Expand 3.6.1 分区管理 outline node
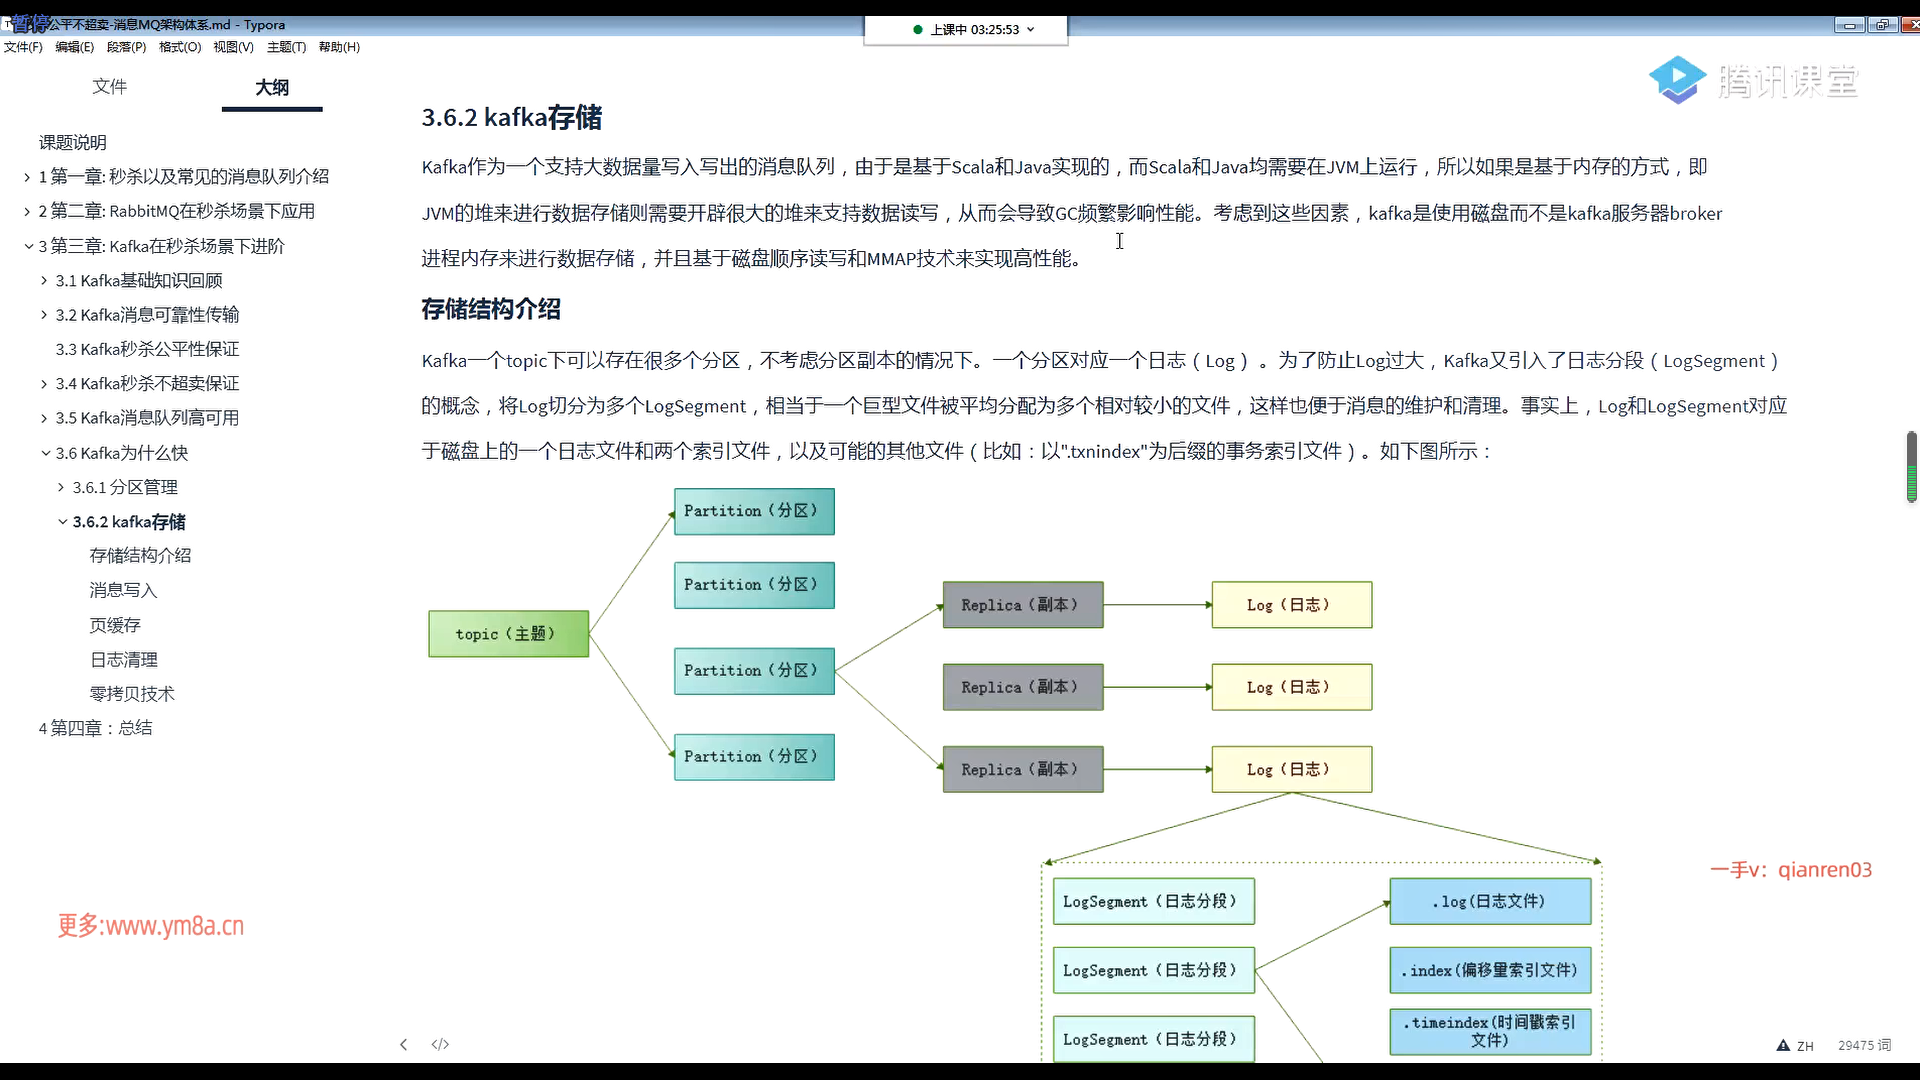Image resolution: width=1920 pixels, height=1080 pixels. point(61,487)
